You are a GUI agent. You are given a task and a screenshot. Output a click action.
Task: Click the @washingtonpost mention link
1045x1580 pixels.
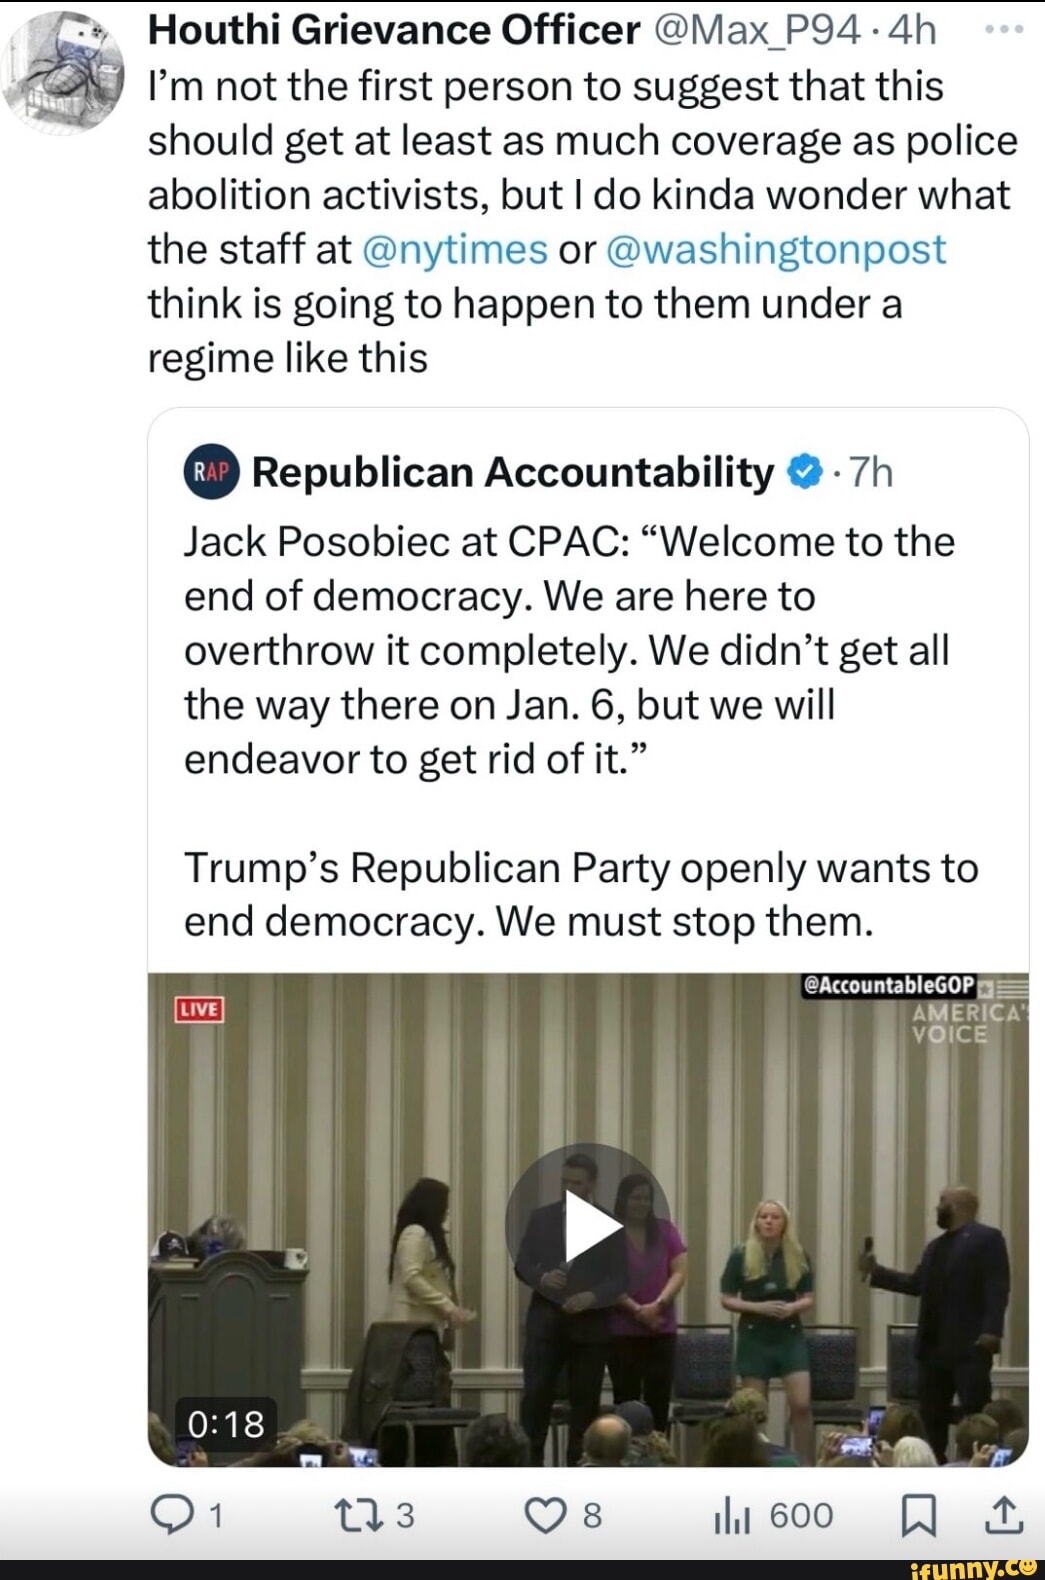point(775,249)
